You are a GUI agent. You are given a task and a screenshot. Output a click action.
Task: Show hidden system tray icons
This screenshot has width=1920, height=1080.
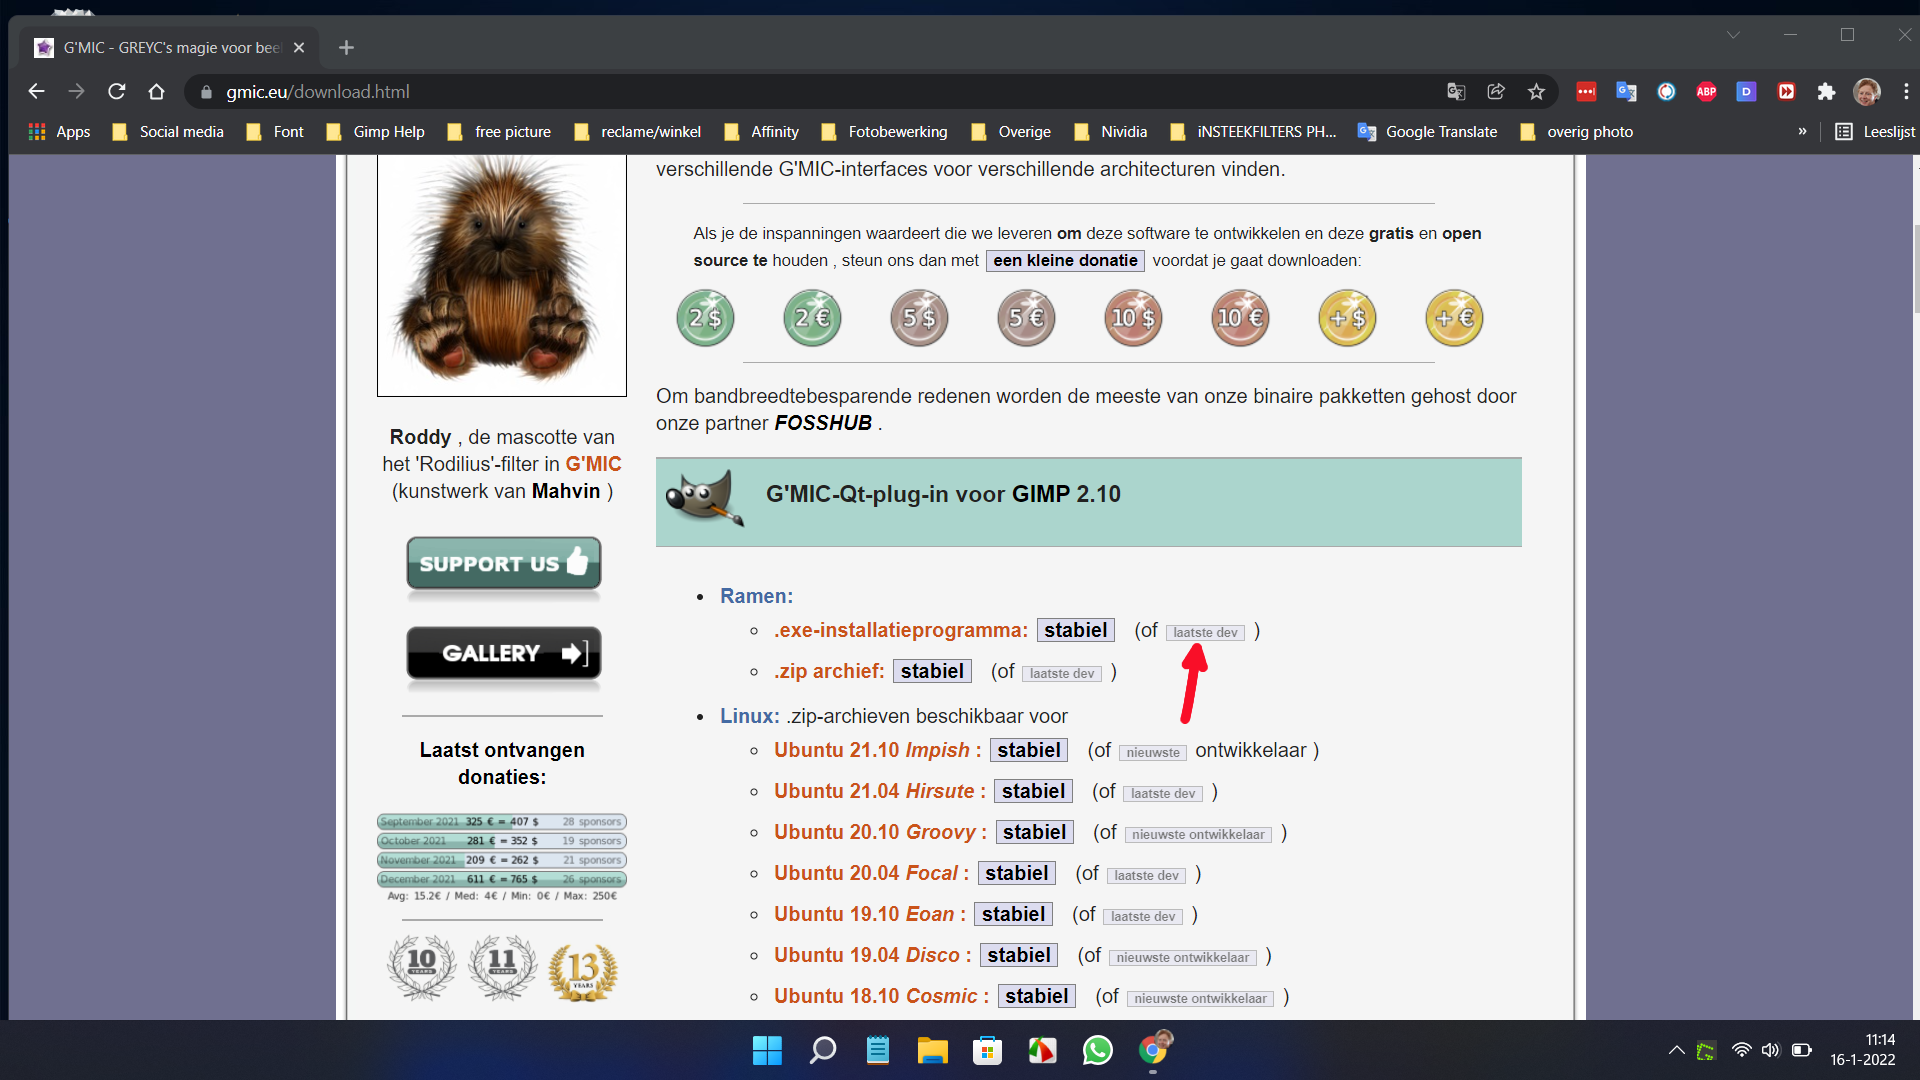1676,1050
